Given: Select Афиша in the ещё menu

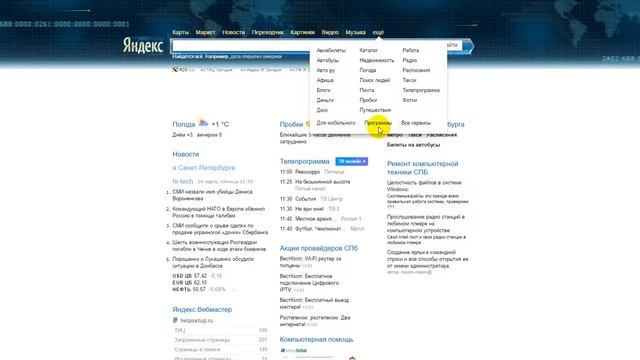Looking at the screenshot, I should coord(325,80).
